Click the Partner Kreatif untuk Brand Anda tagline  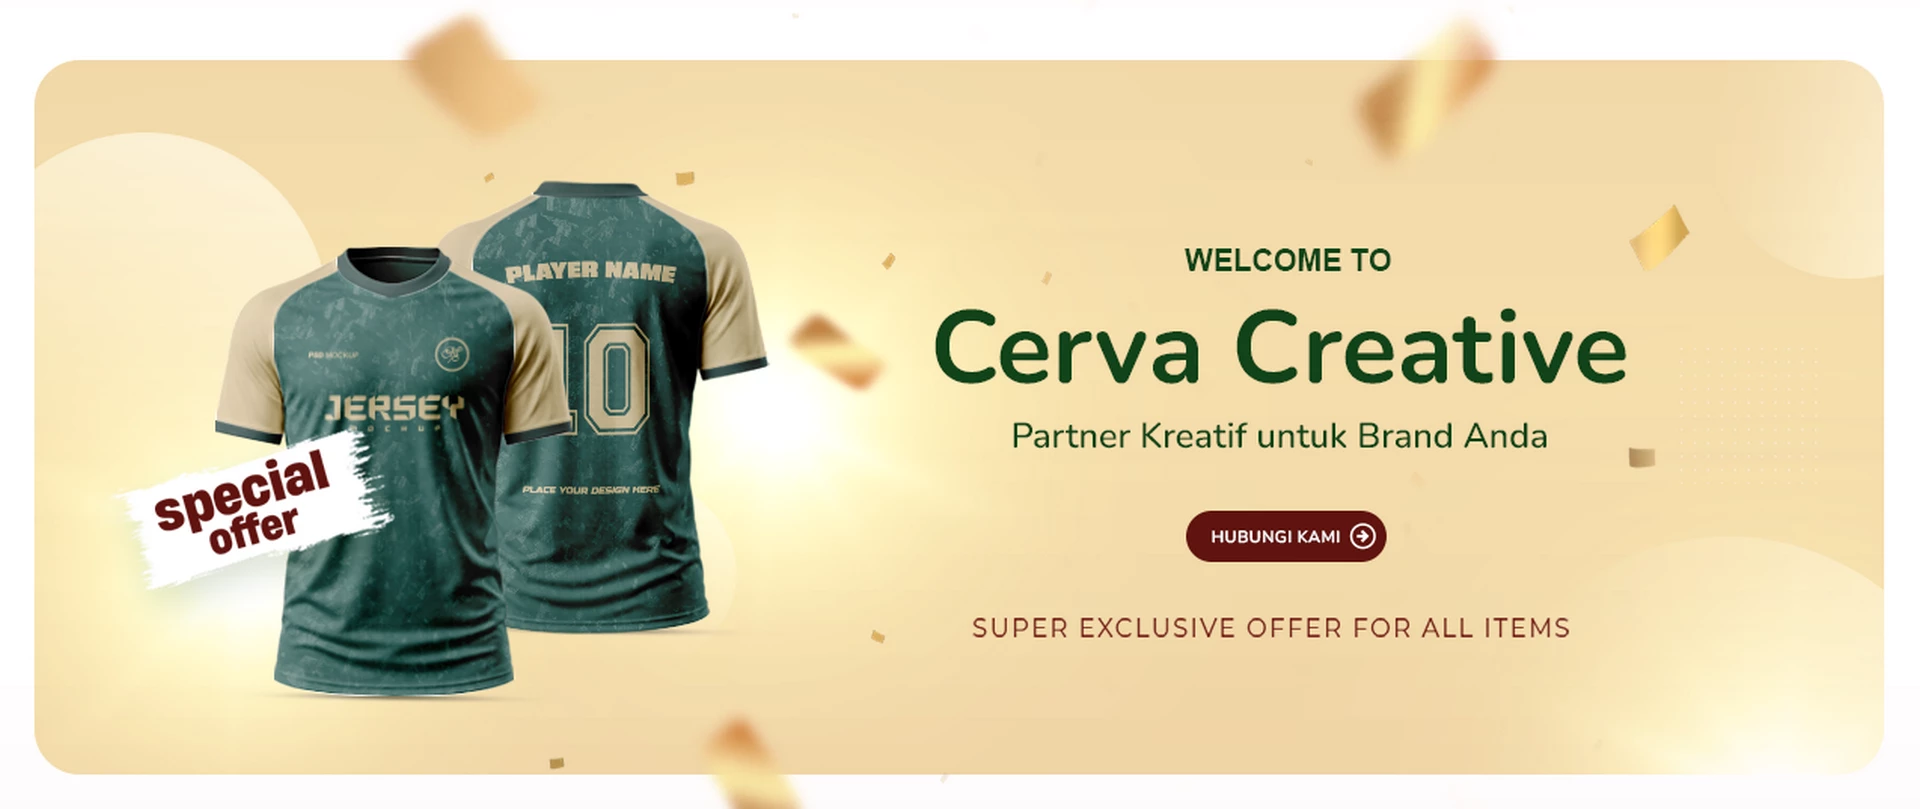(1279, 436)
